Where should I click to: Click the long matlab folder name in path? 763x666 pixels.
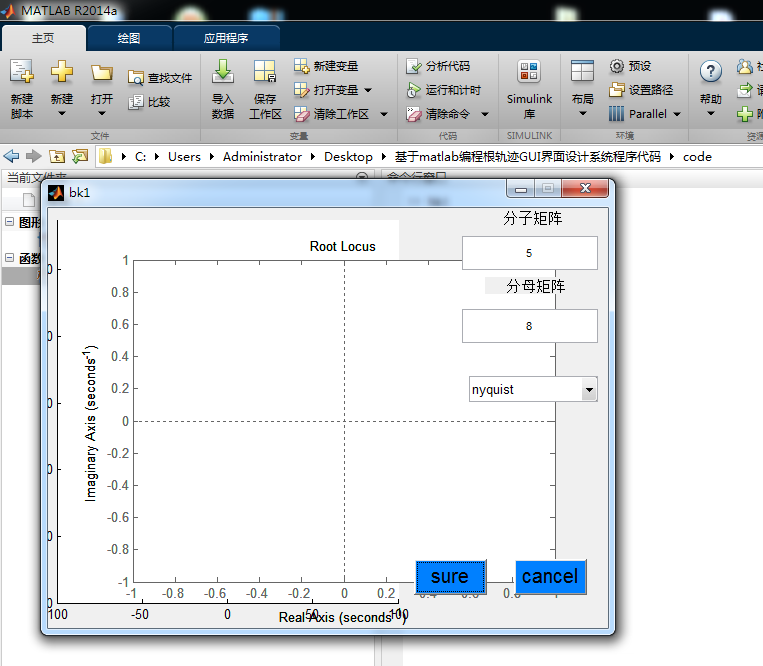[x=527, y=157]
